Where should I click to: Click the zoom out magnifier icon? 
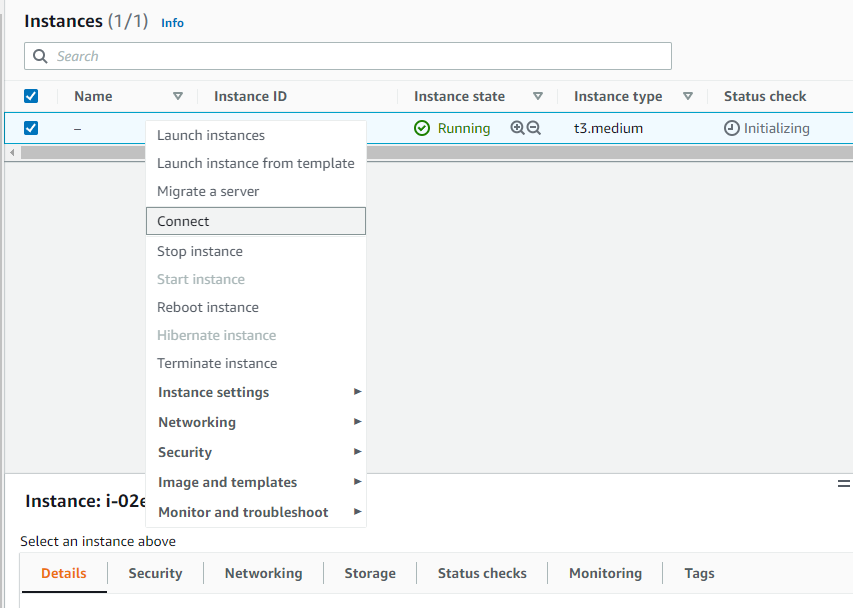tap(534, 128)
